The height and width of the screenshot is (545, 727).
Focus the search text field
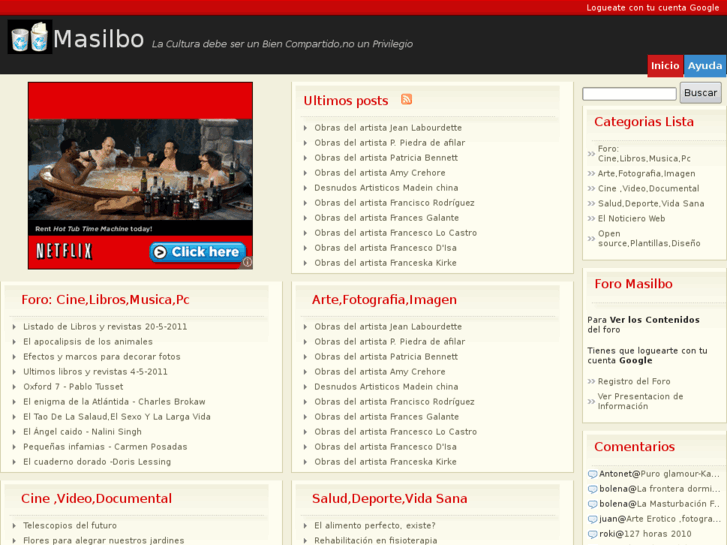[629, 94]
